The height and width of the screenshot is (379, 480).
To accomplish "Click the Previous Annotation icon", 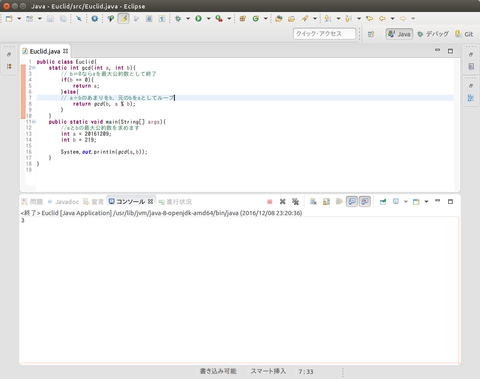I will (348, 19).
